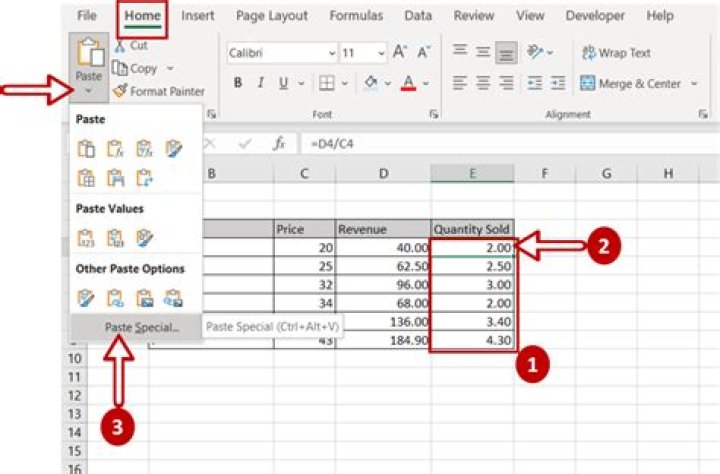Click the large Paste clipboard icon
This screenshot has height=474, width=720.
[90, 52]
